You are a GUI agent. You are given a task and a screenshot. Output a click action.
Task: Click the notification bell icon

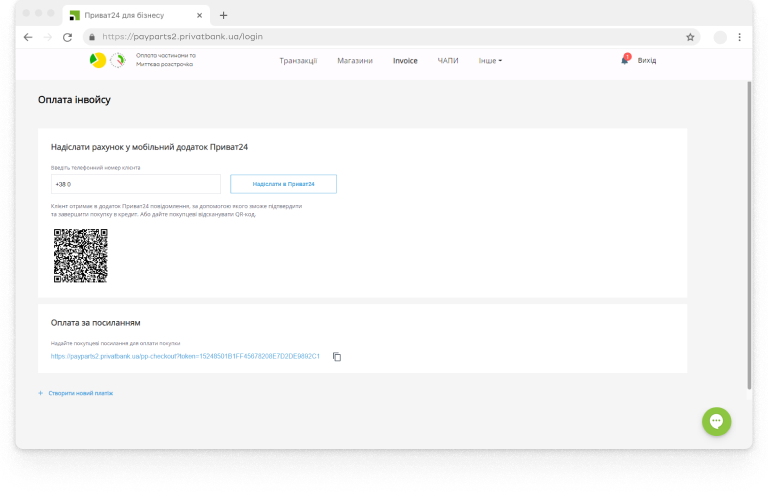[x=625, y=60]
